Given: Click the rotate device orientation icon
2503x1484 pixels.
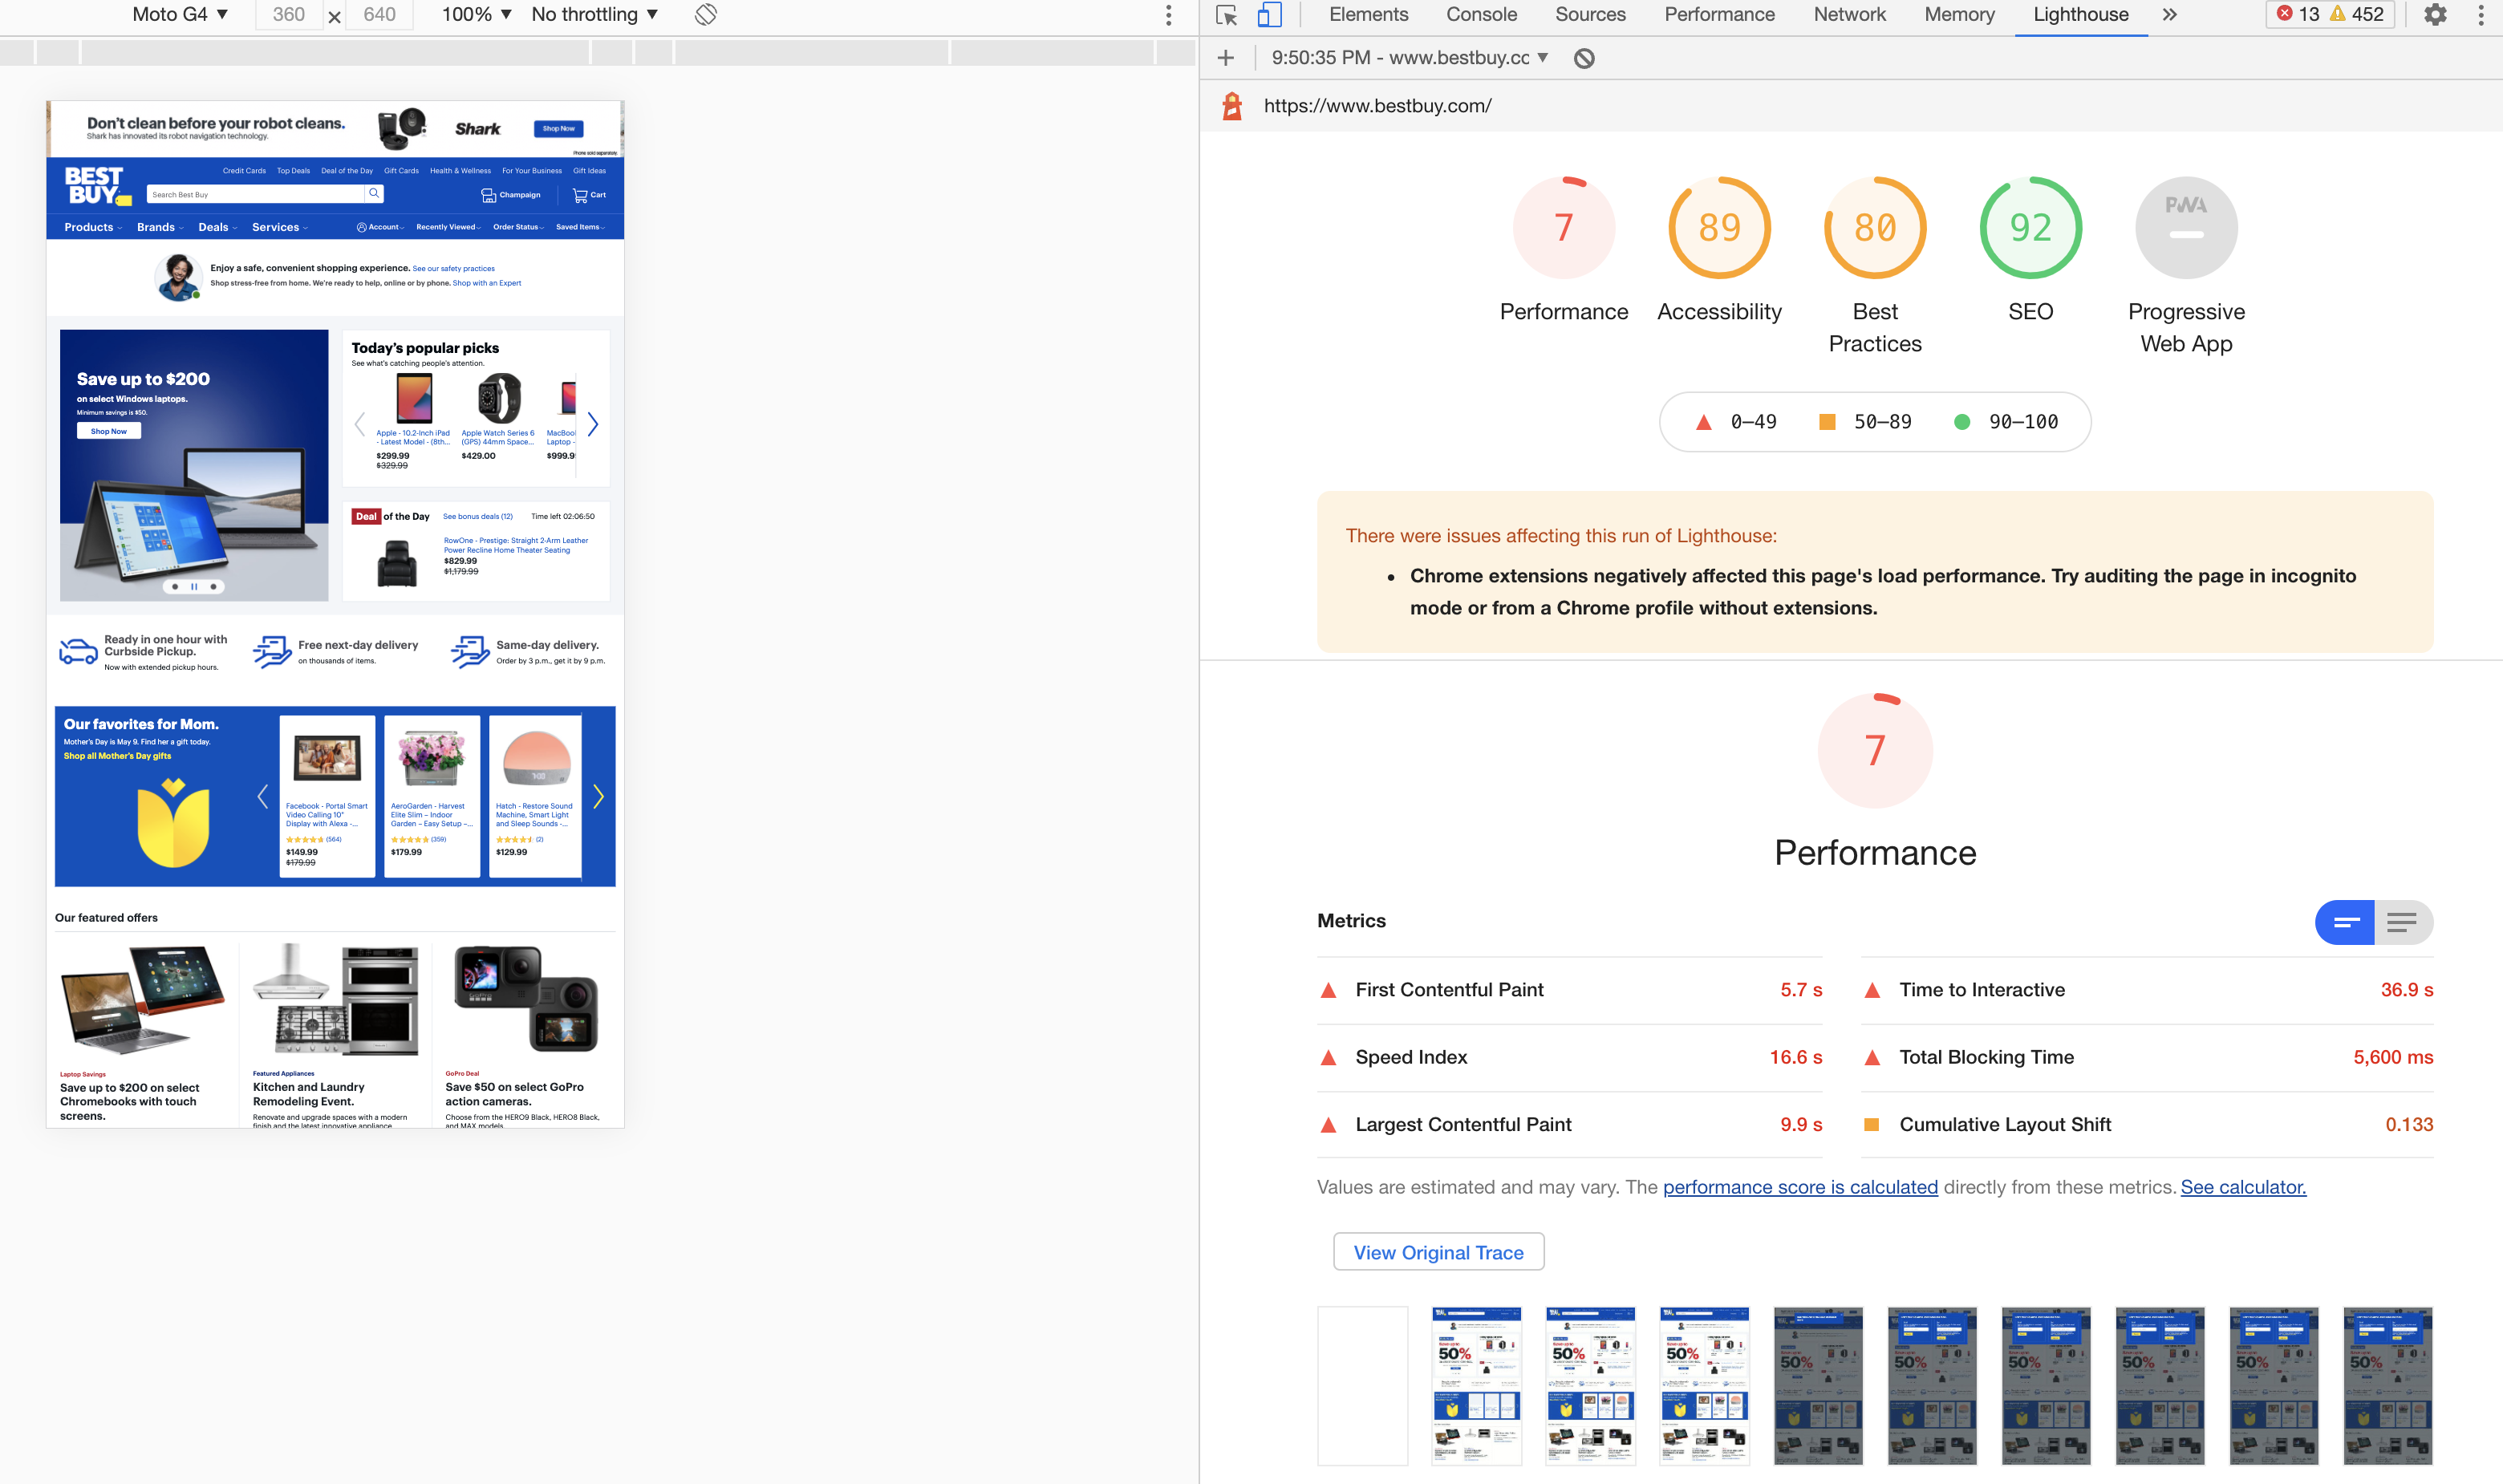Looking at the screenshot, I should (706, 15).
